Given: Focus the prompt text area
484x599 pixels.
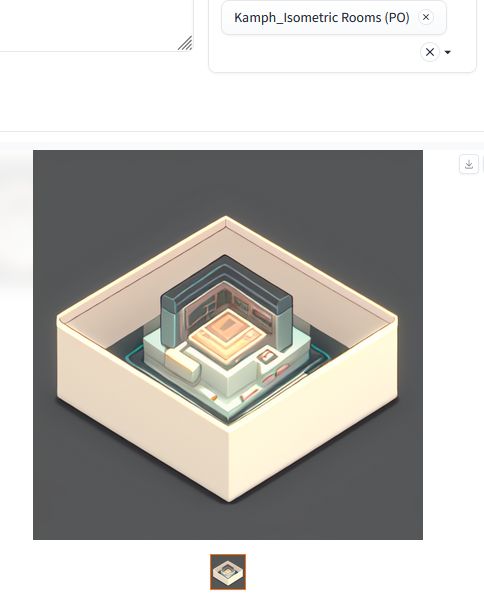Looking at the screenshot, I should tap(96, 25).
